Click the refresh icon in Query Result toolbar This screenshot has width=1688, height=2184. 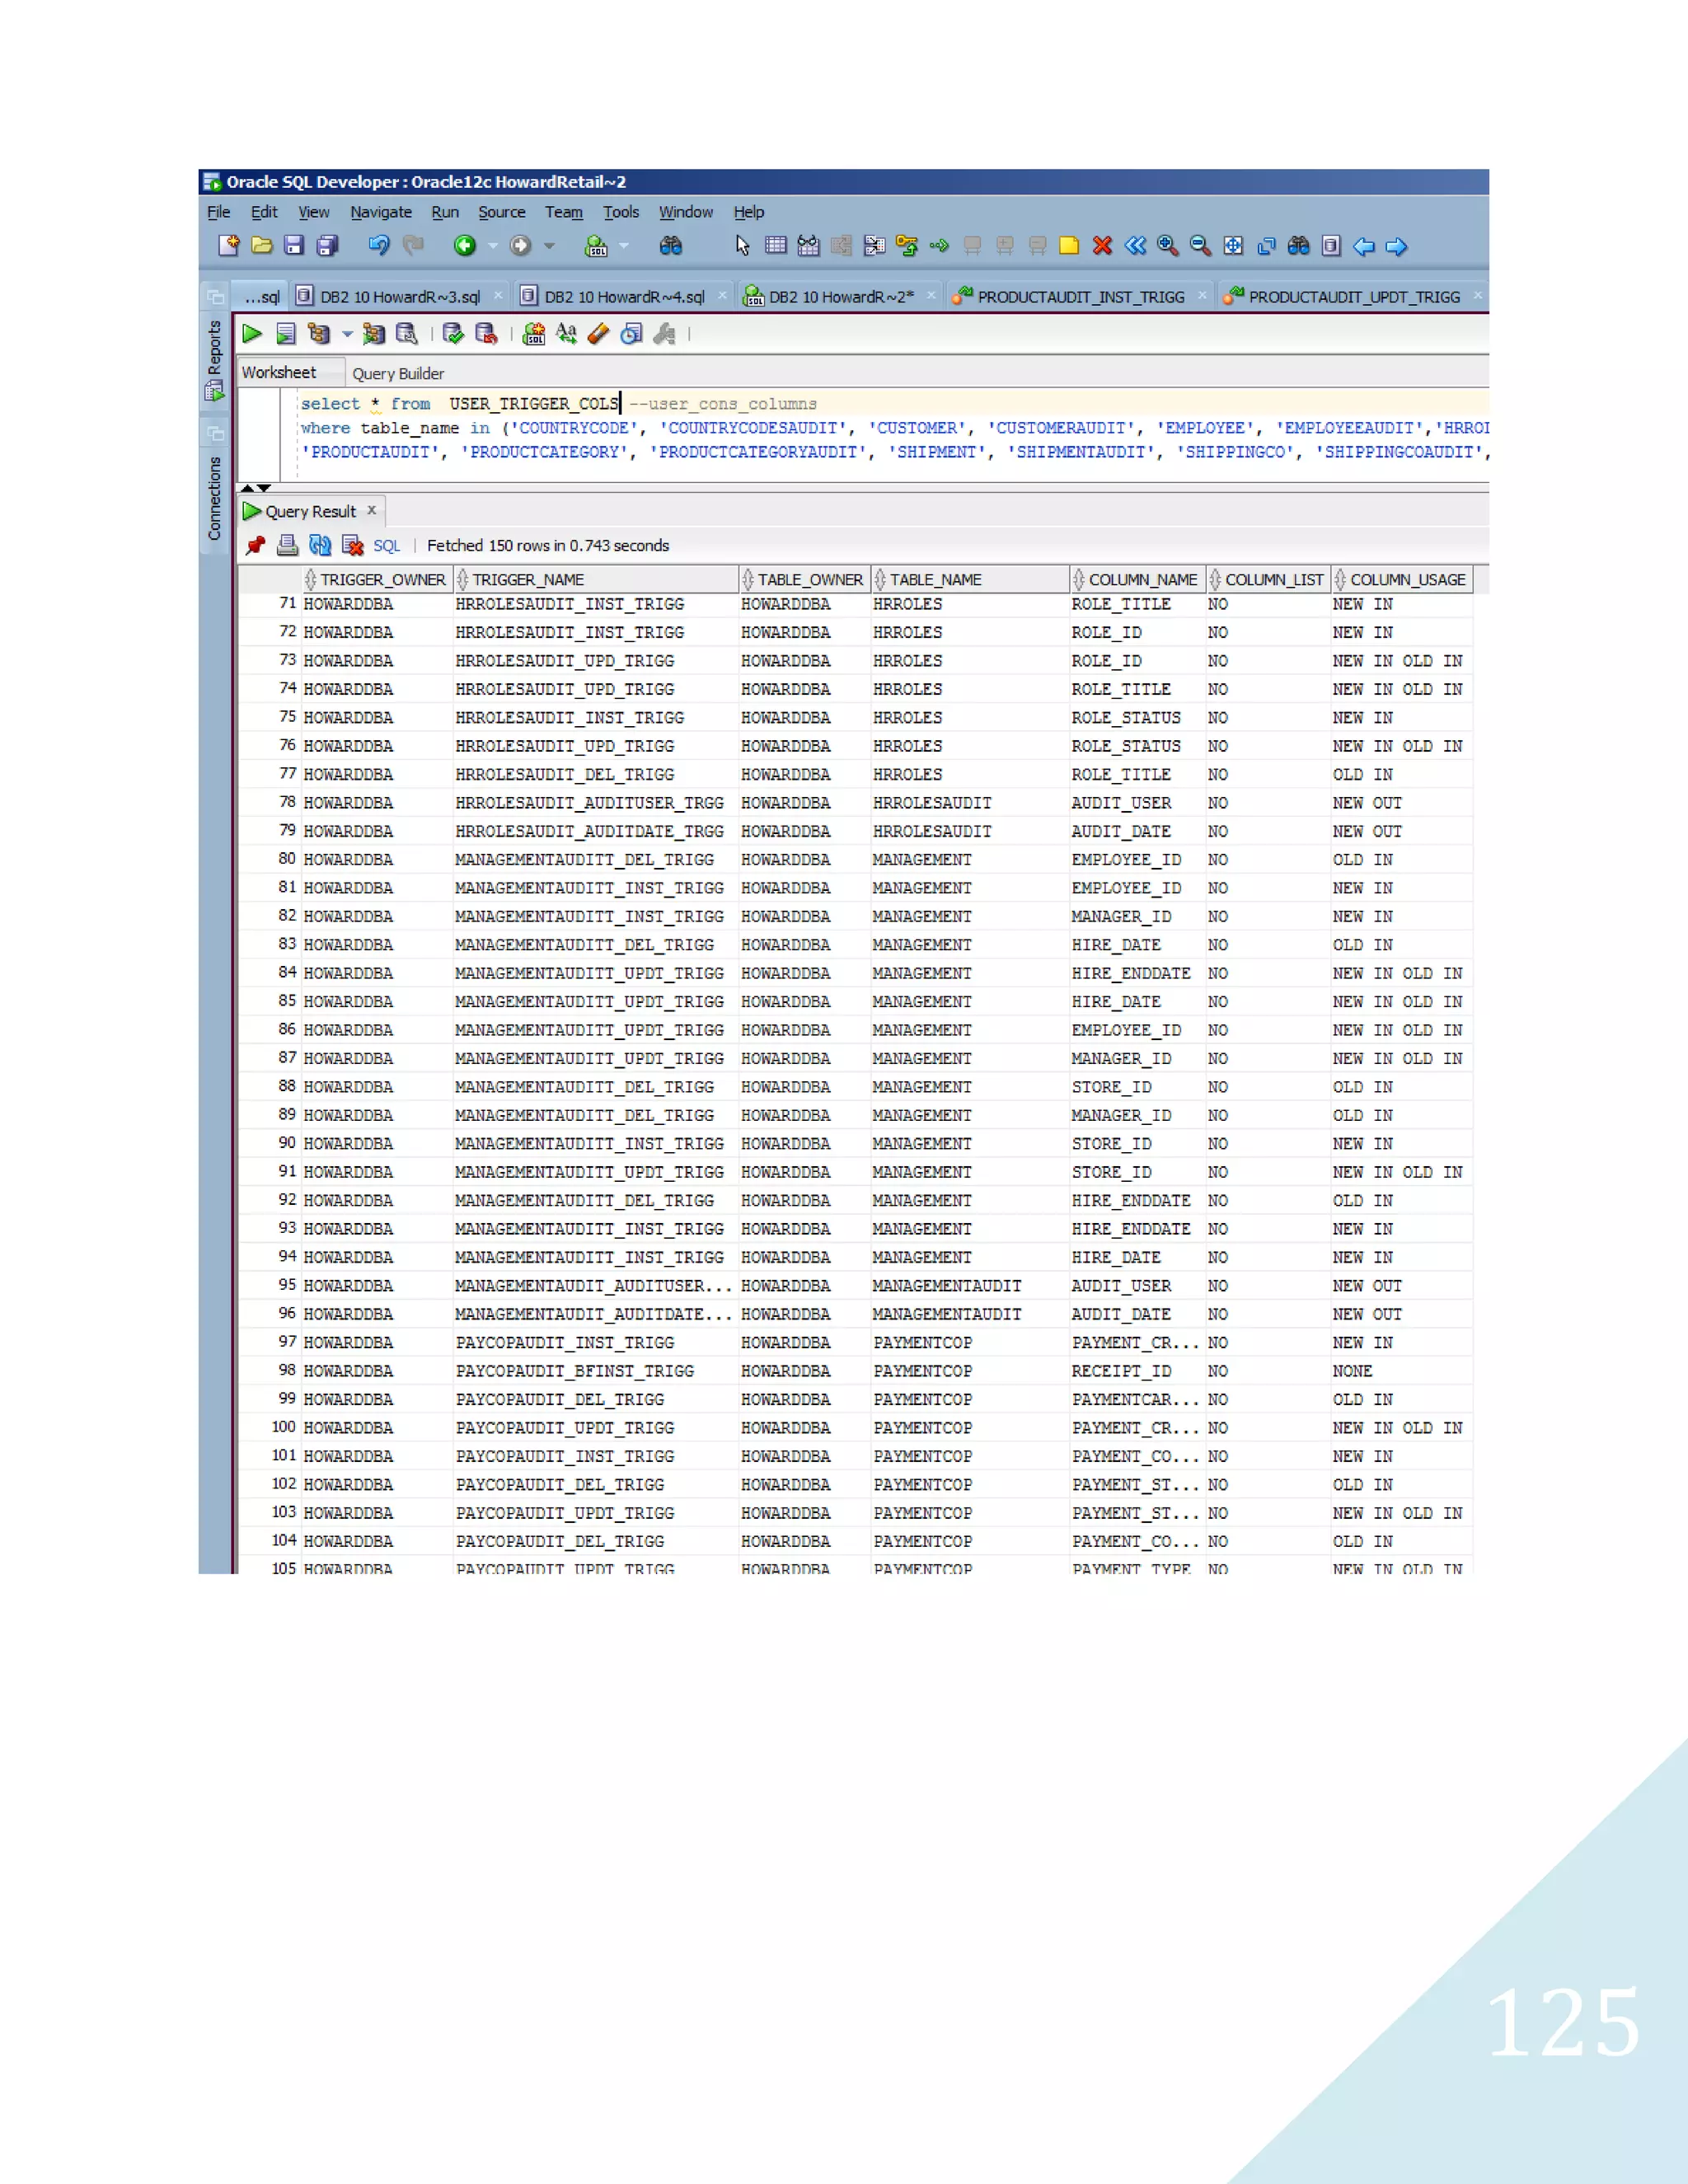320,545
